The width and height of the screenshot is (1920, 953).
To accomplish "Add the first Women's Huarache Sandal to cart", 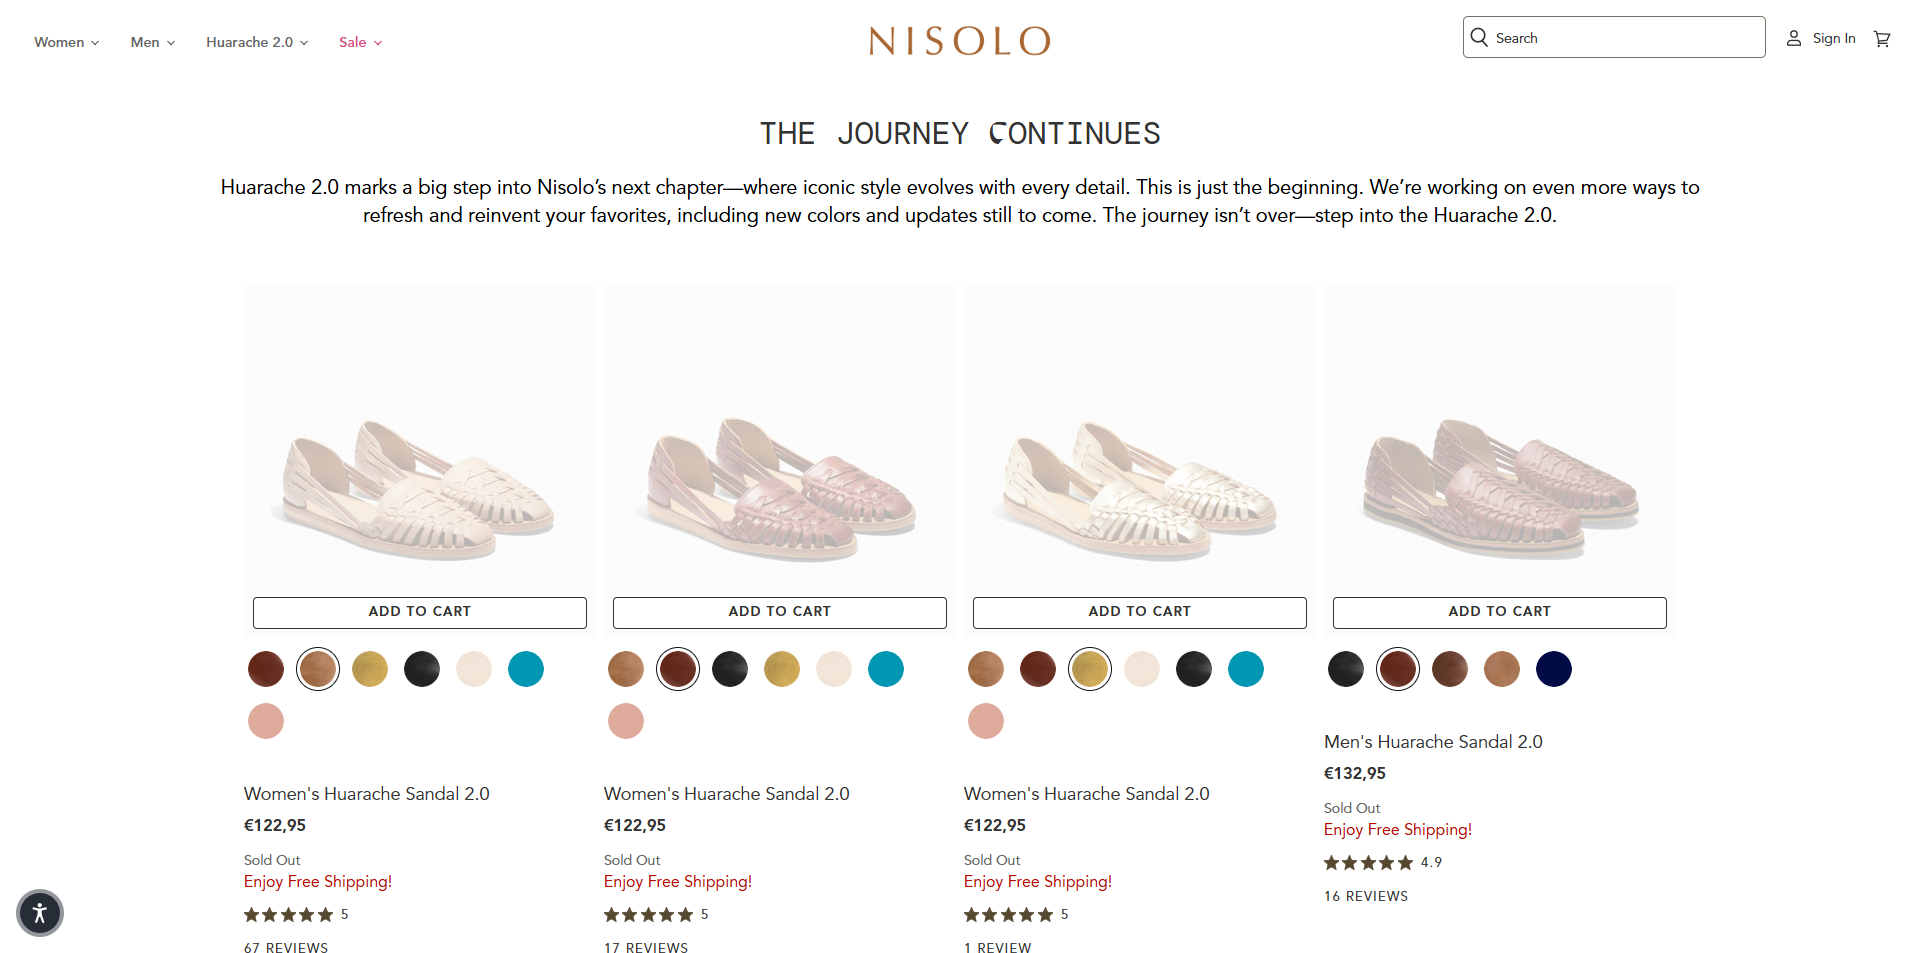I will point(419,611).
